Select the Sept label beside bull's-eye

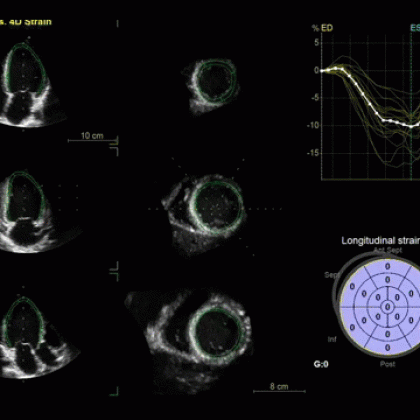pyautogui.click(x=332, y=275)
